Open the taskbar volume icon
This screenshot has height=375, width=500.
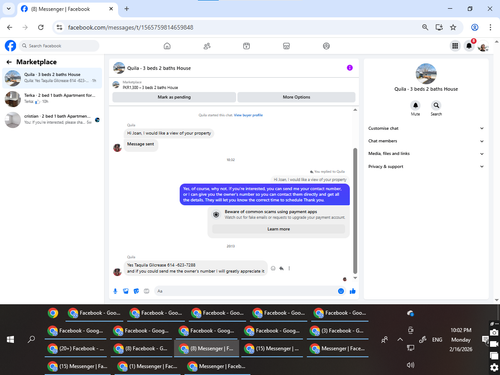(410, 365)
